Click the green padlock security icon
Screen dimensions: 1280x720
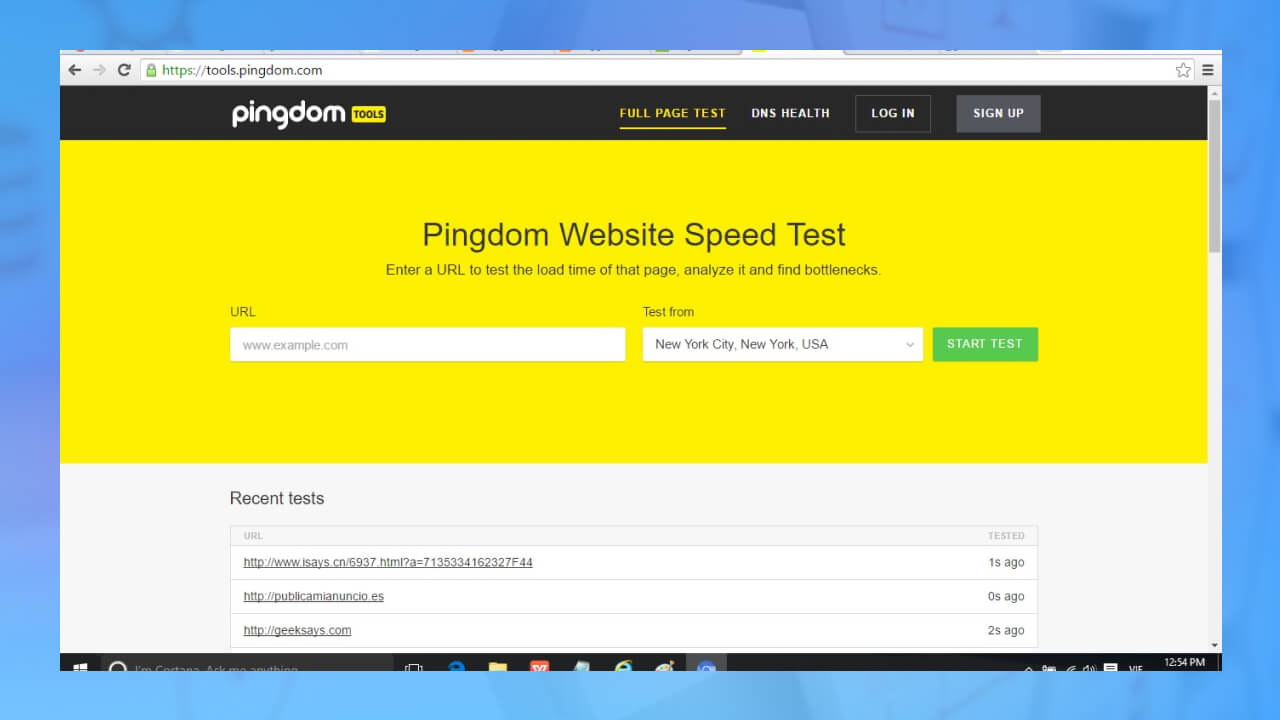click(x=151, y=70)
